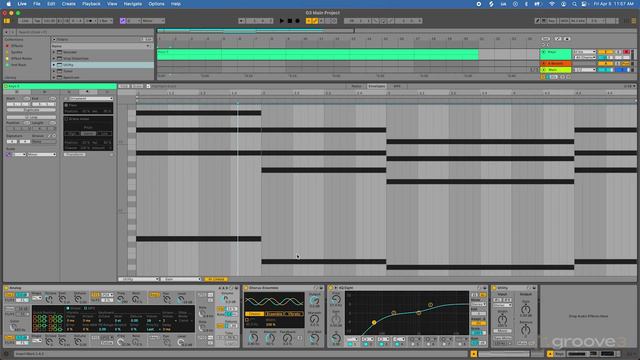This screenshot has height=360, width=640.
Task: Select the green Keys clip in Arrangement
Action: pyautogui.click(x=318, y=54)
